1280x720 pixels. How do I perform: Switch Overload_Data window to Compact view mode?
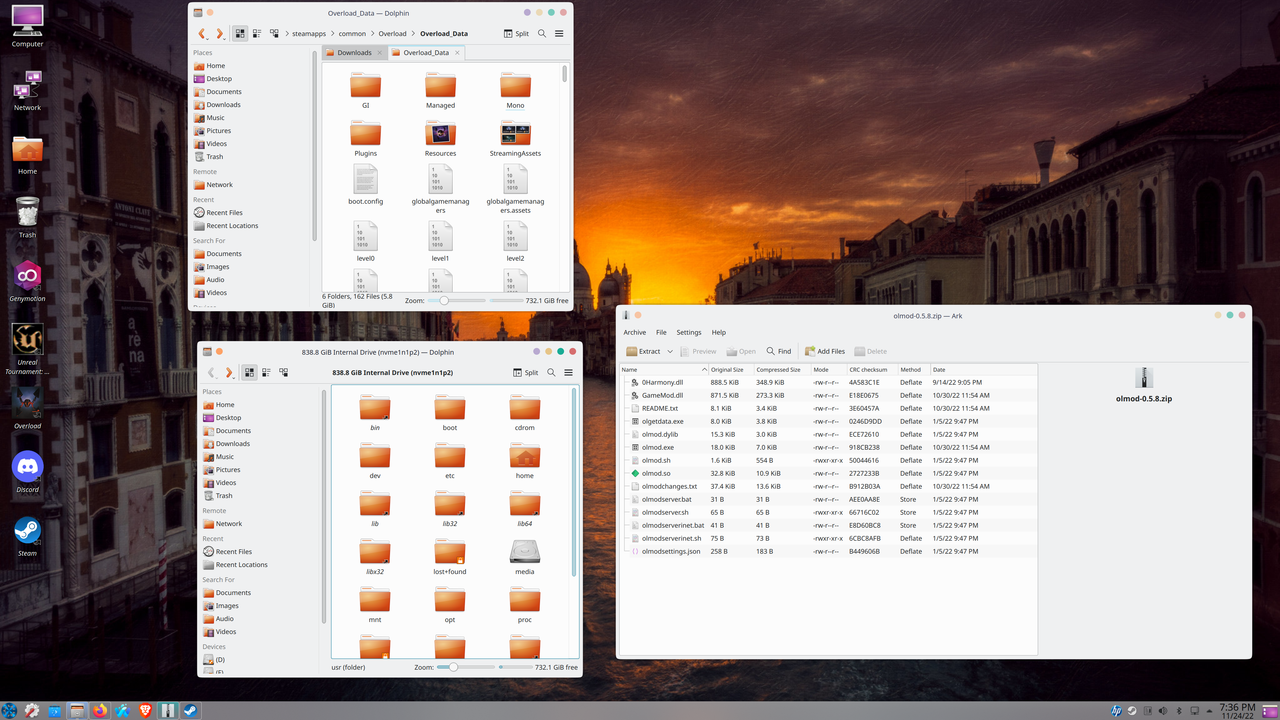click(x=257, y=33)
